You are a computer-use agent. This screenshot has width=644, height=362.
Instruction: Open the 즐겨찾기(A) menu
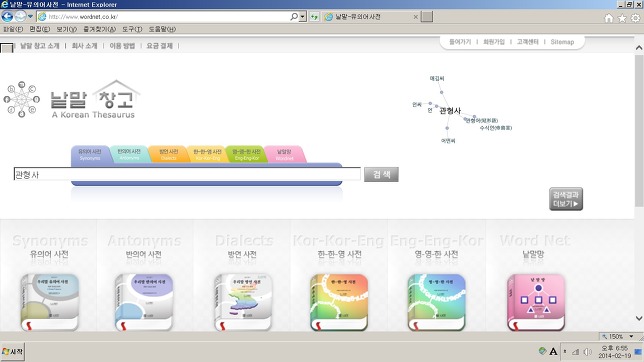pos(99,29)
